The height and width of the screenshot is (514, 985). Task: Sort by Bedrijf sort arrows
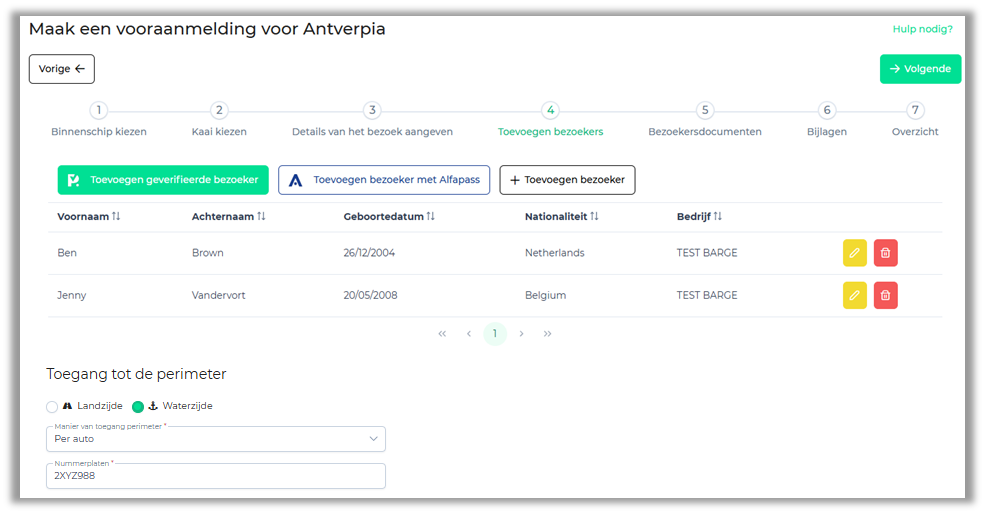[717, 216]
